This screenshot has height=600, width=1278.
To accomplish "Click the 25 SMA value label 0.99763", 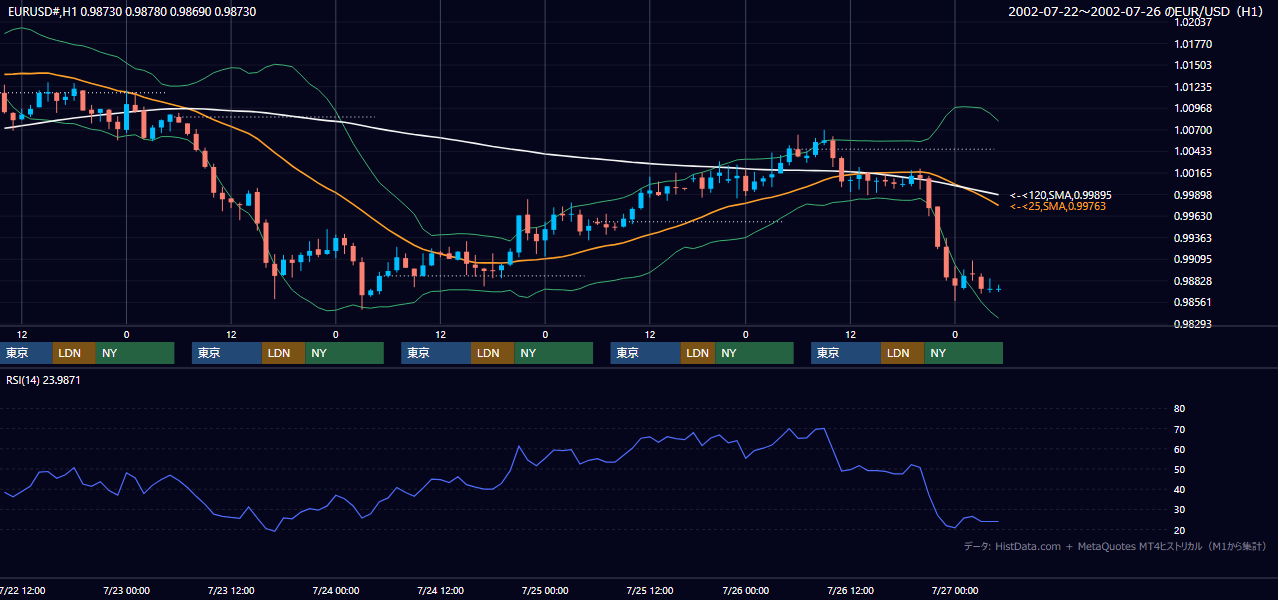I will pyautogui.click(x=1058, y=205).
